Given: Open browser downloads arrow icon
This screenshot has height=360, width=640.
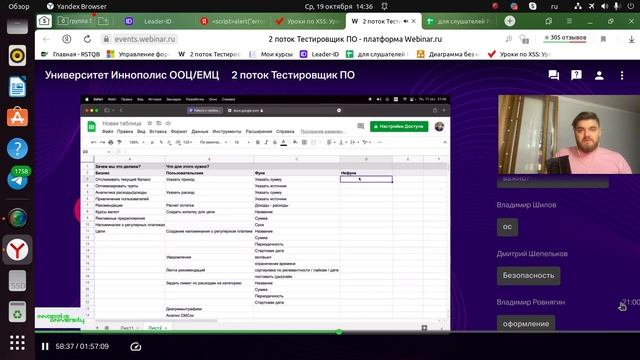Looking at the screenshot, I should (x=631, y=39).
